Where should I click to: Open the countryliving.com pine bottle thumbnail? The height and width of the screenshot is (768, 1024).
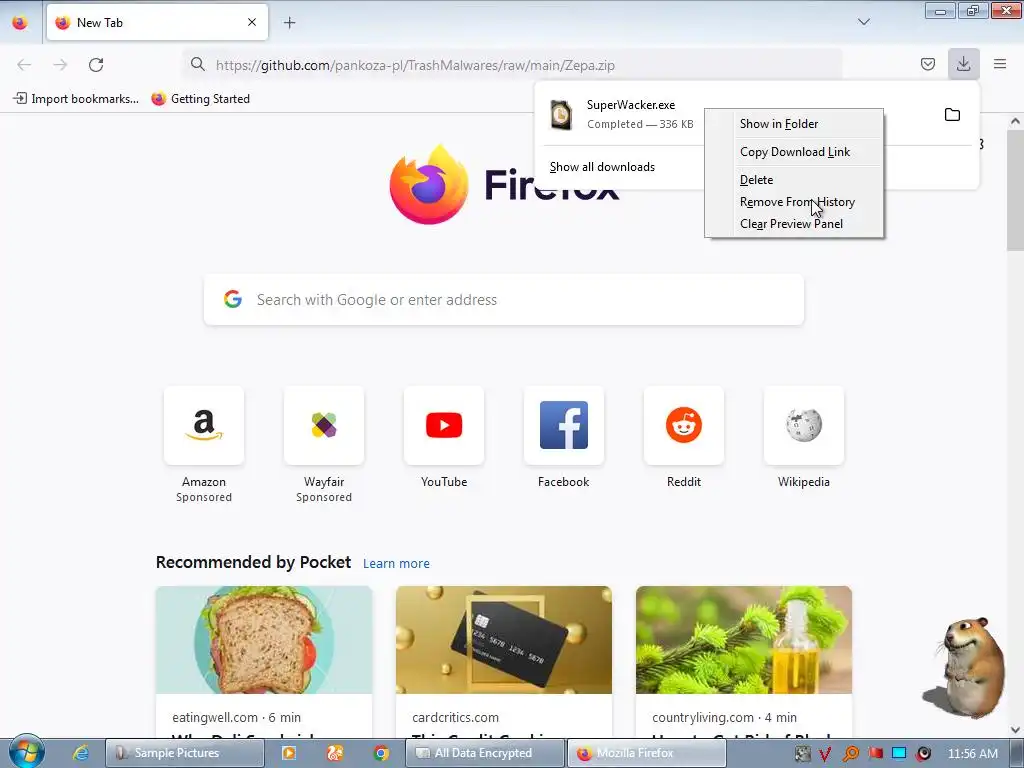pos(744,640)
